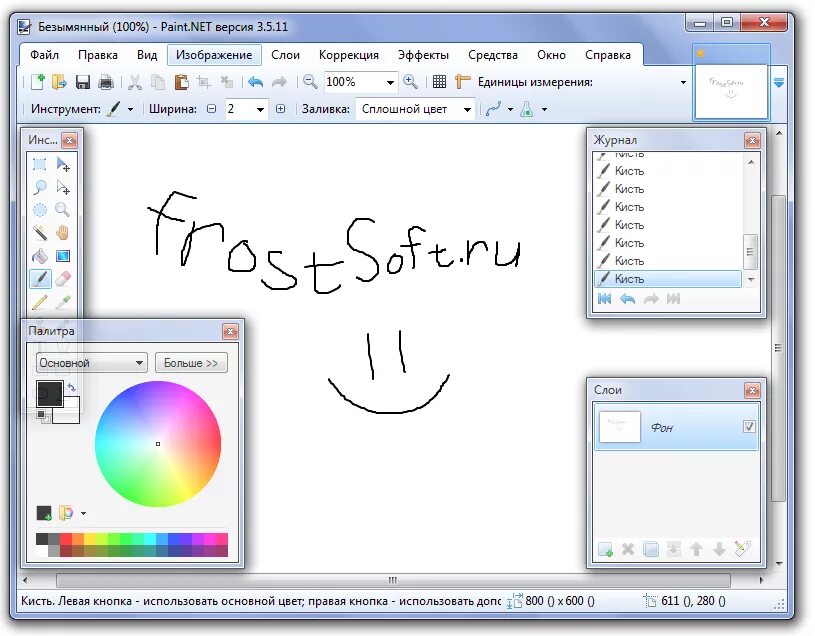Click the Cut scissors icon
815x636 pixels.
[x=135, y=82]
